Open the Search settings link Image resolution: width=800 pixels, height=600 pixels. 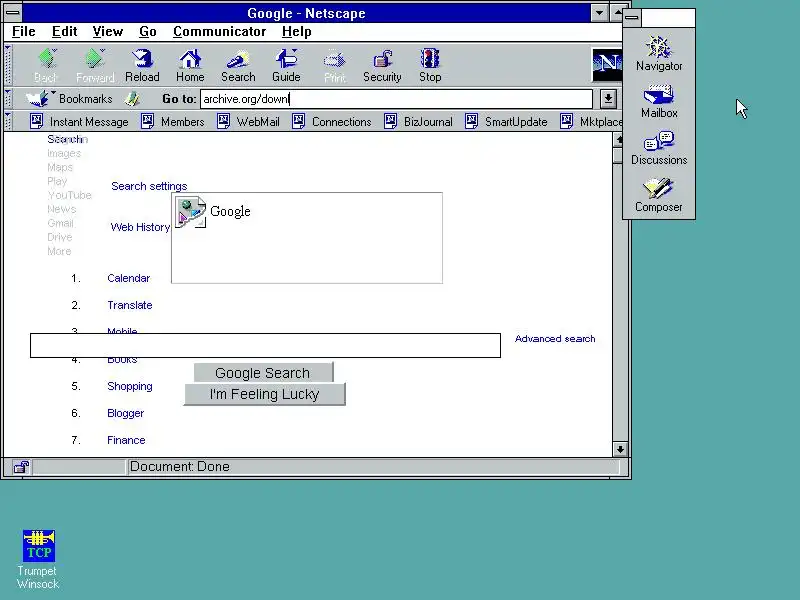(149, 186)
